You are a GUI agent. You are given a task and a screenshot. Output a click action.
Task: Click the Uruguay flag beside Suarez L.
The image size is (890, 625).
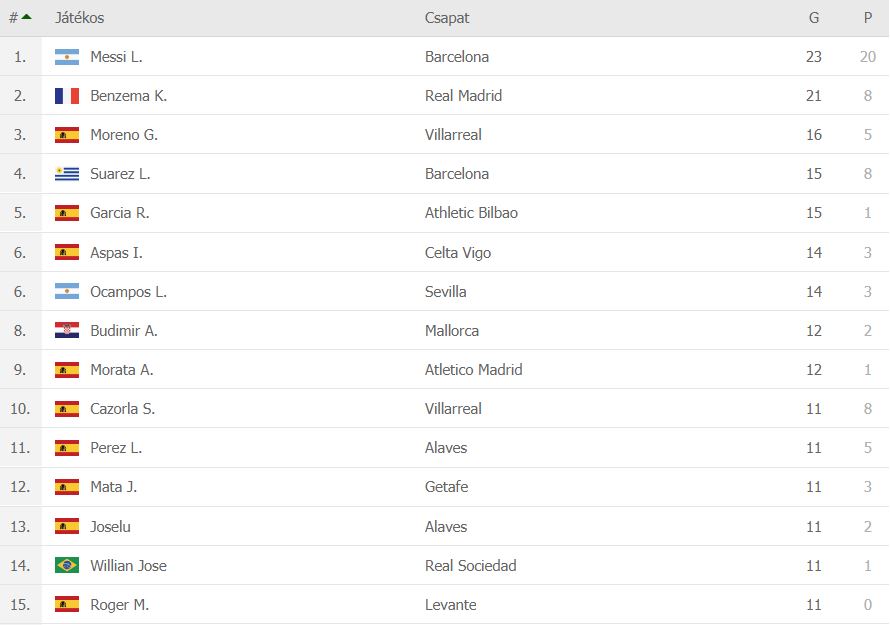[x=67, y=174]
